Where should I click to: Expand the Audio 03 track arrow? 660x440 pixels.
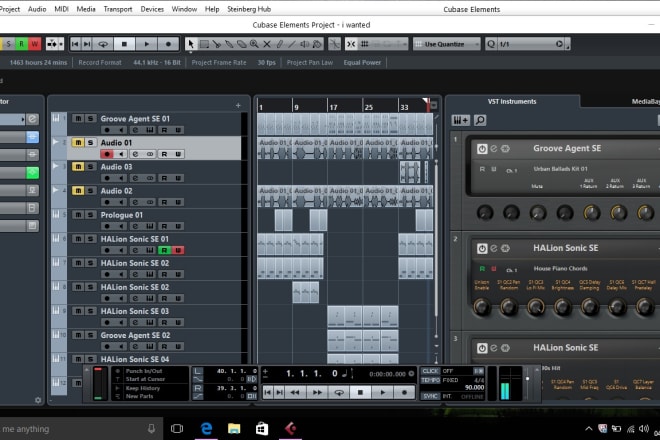point(55,167)
